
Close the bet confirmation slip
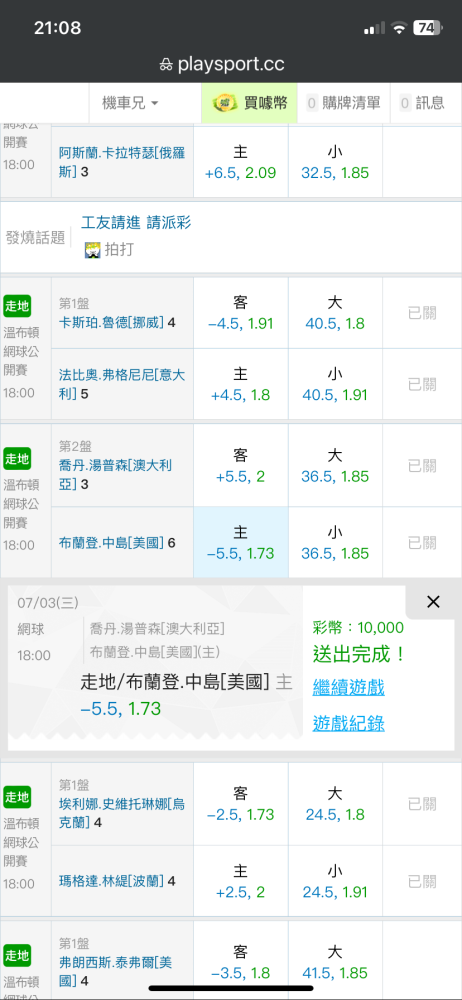pos(433,601)
